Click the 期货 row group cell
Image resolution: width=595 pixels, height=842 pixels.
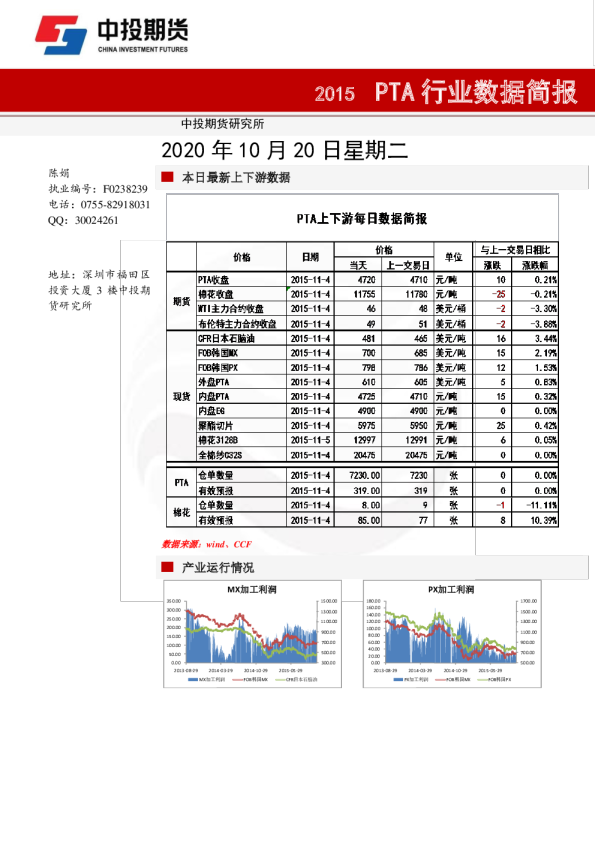click(182, 302)
